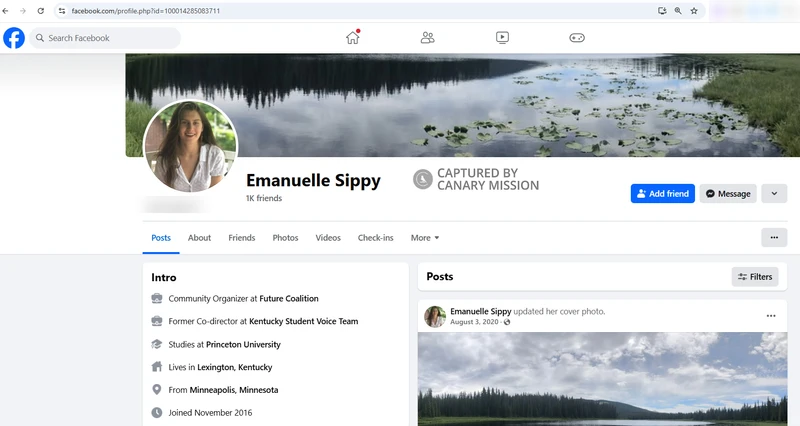Click the Add friend button

tap(662, 194)
